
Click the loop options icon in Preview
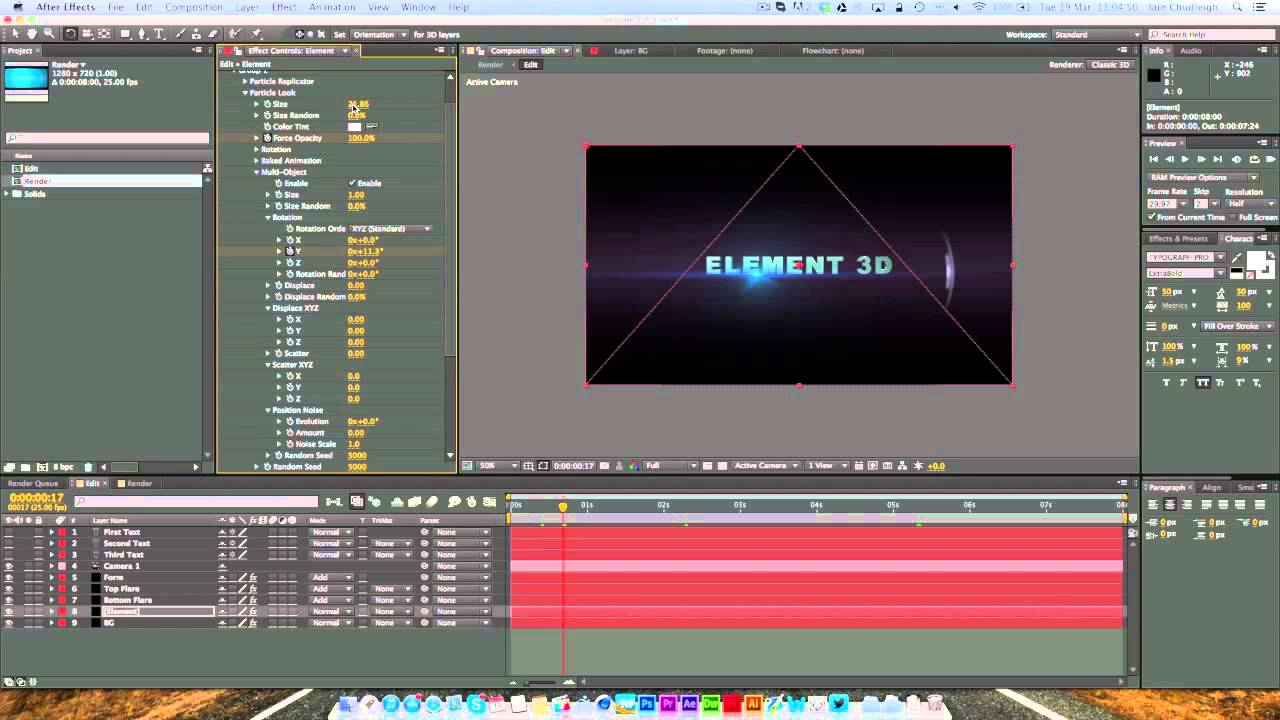click(x=1254, y=159)
